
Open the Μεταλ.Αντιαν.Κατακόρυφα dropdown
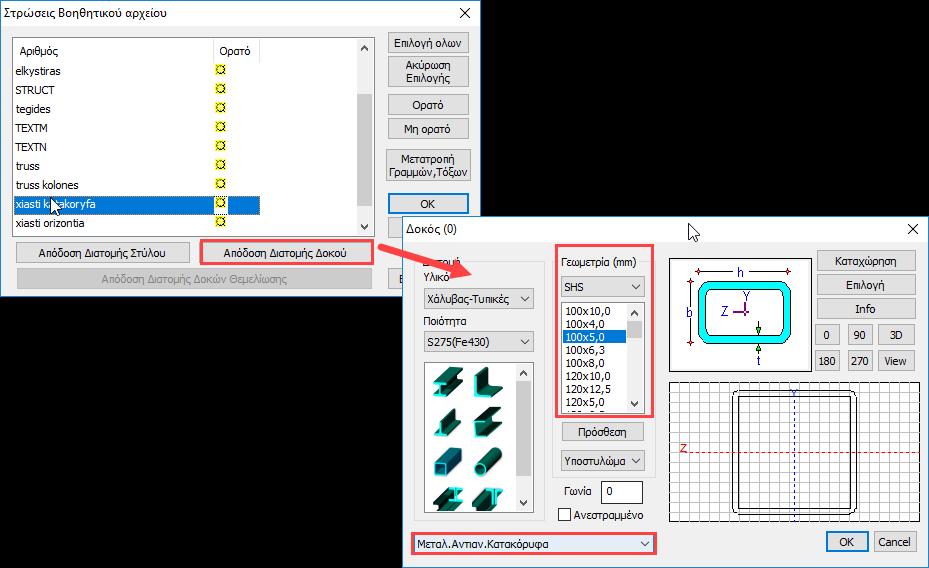click(x=533, y=544)
